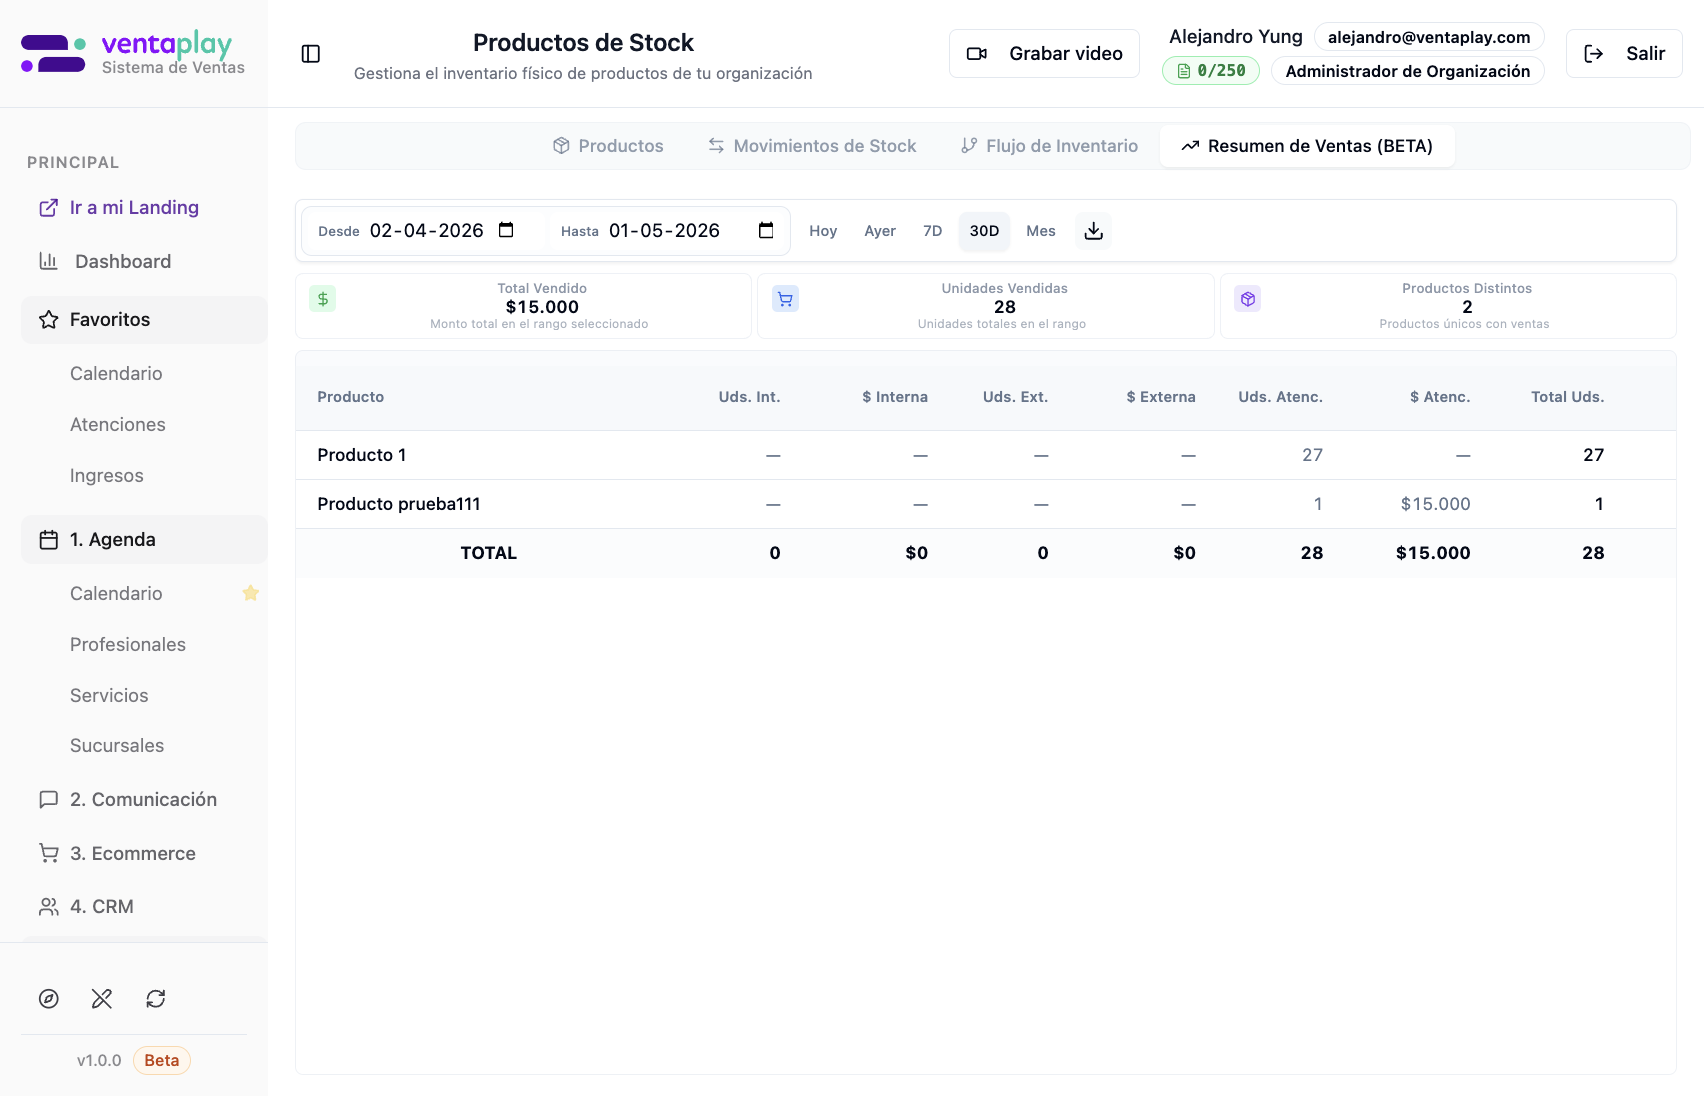Viewport: 1704px width, 1096px height.
Task: Click the Salir logout button
Action: point(1624,54)
